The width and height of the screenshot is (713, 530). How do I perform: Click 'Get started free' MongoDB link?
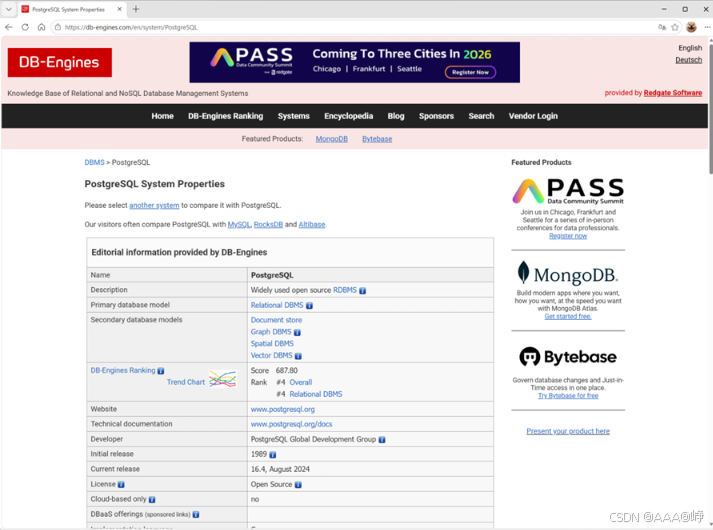[568, 316]
